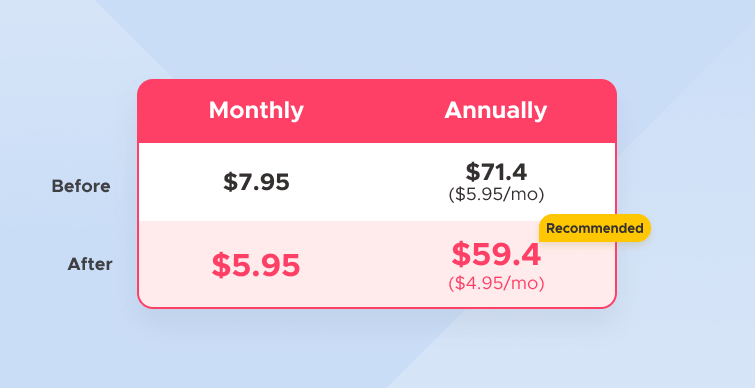Click the yellow Recommended badge
The width and height of the screenshot is (755, 388).
(x=595, y=228)
